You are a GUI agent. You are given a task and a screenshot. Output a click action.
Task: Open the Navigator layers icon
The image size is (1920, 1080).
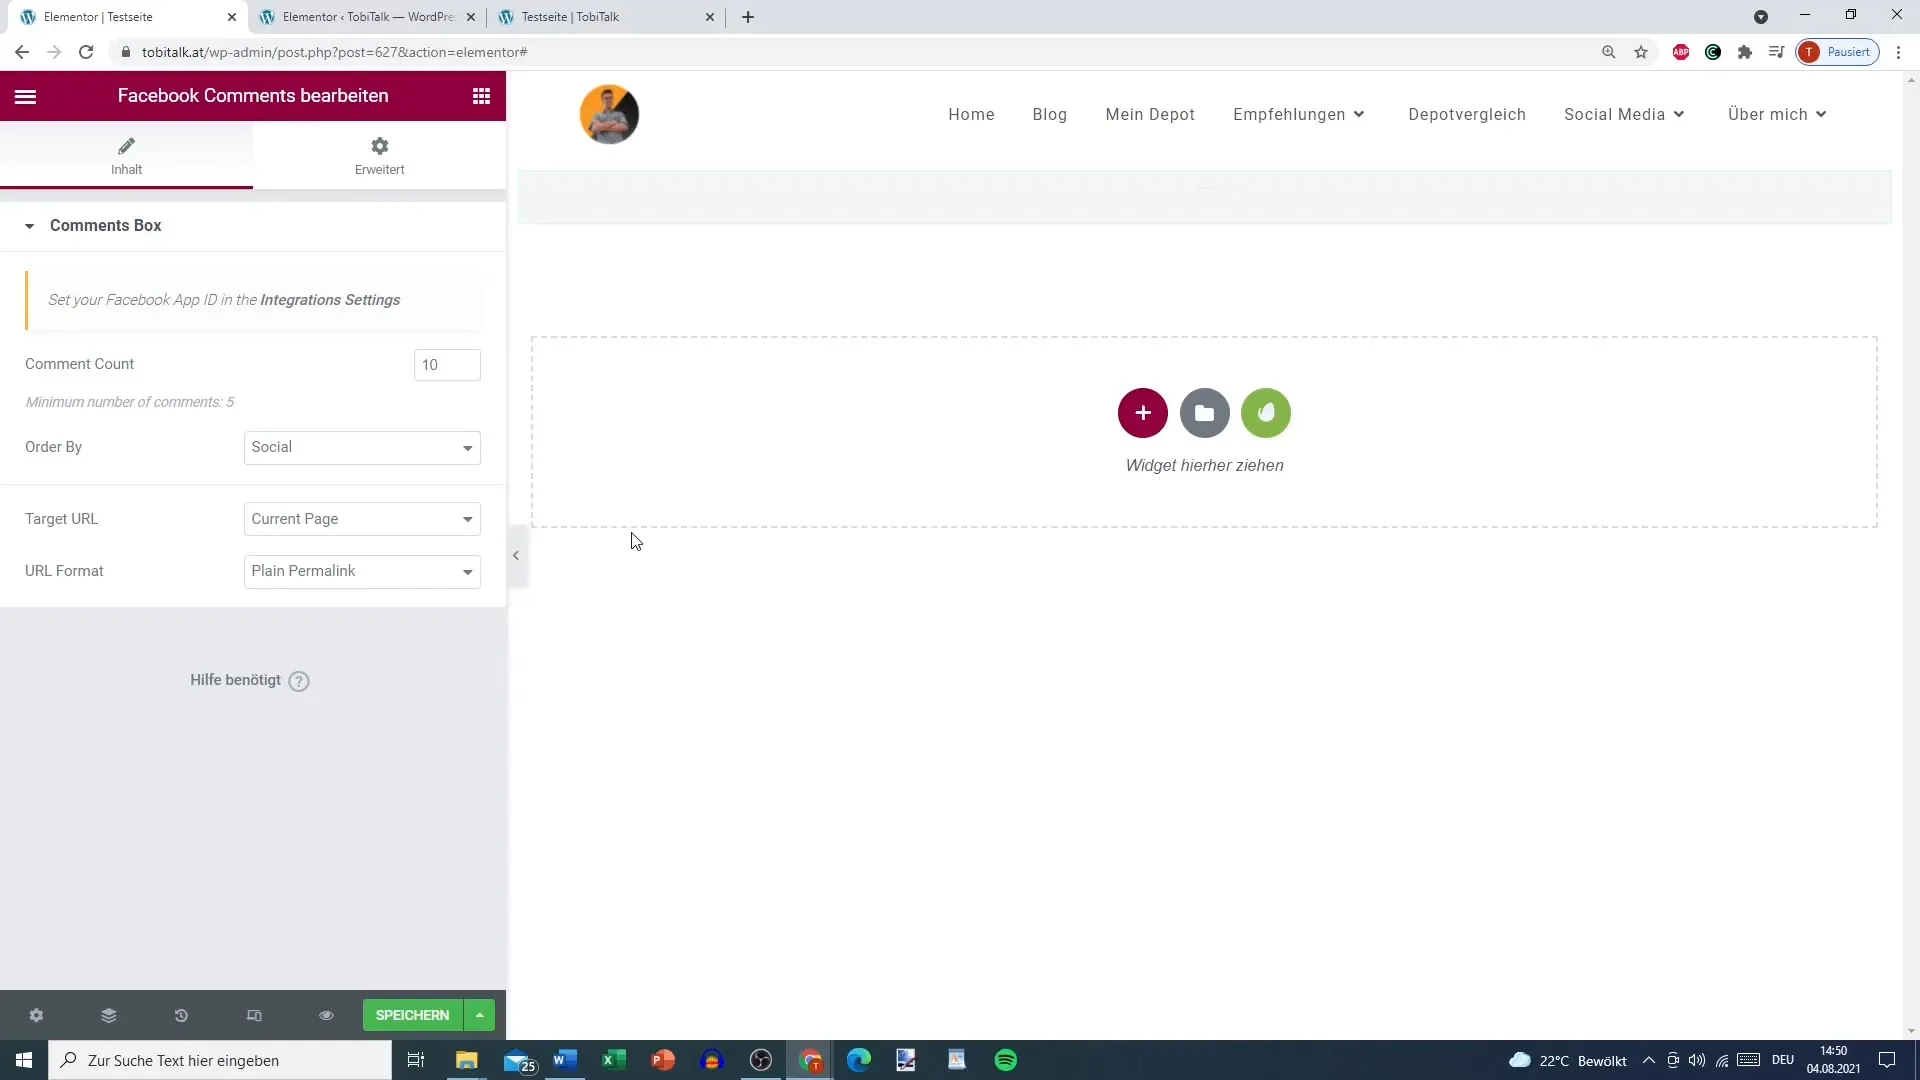[109, 1015]
